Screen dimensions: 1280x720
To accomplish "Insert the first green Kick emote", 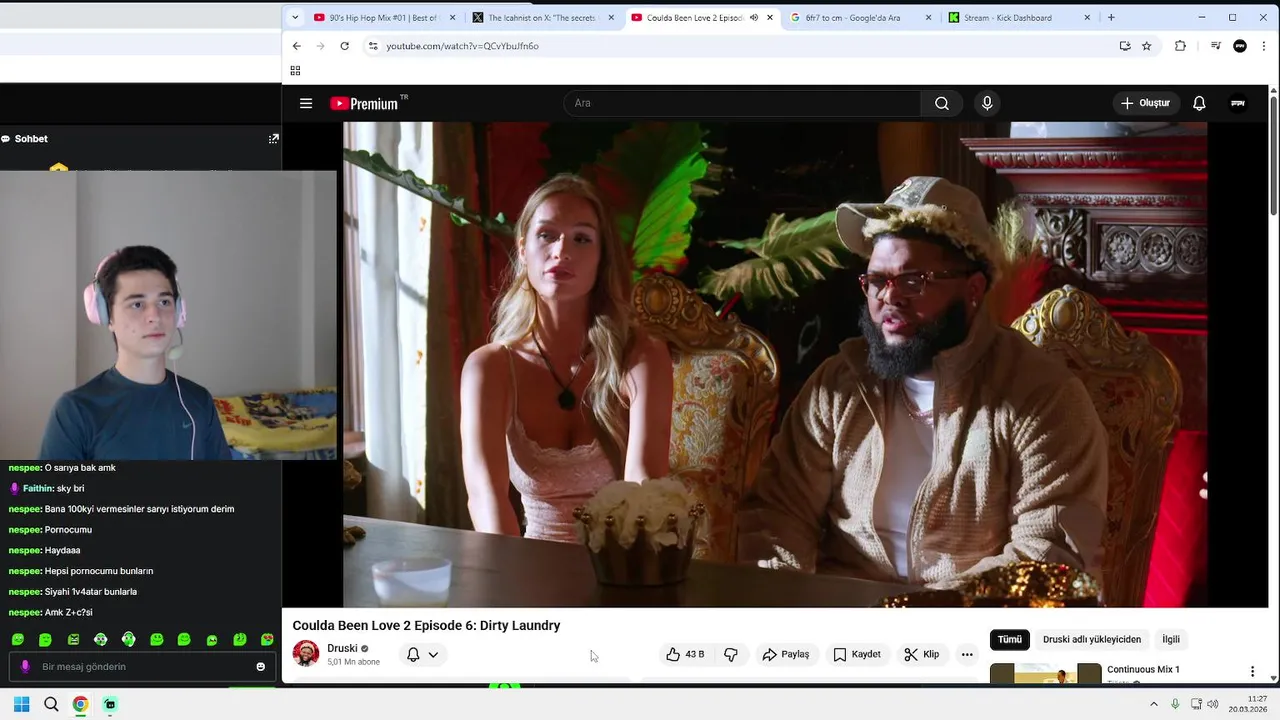I will coord(18,639).
